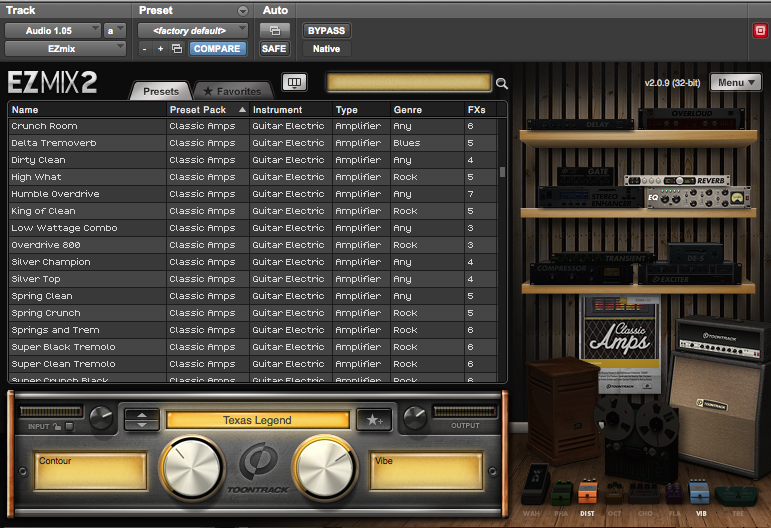
Task: Select the orange DIST pedal
Action: [587, 492]
